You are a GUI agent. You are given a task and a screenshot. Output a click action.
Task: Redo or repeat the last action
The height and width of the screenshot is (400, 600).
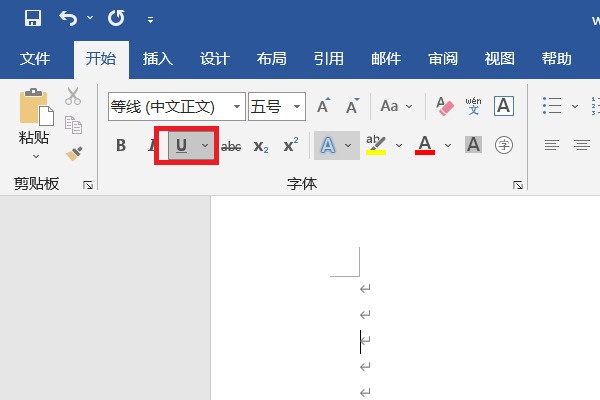116,18
